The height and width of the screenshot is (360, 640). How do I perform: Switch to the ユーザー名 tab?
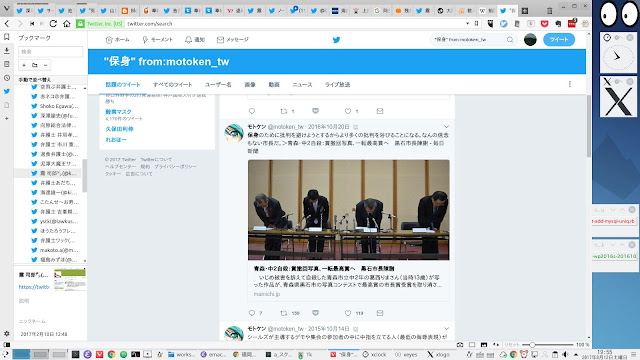click(218, 84)
